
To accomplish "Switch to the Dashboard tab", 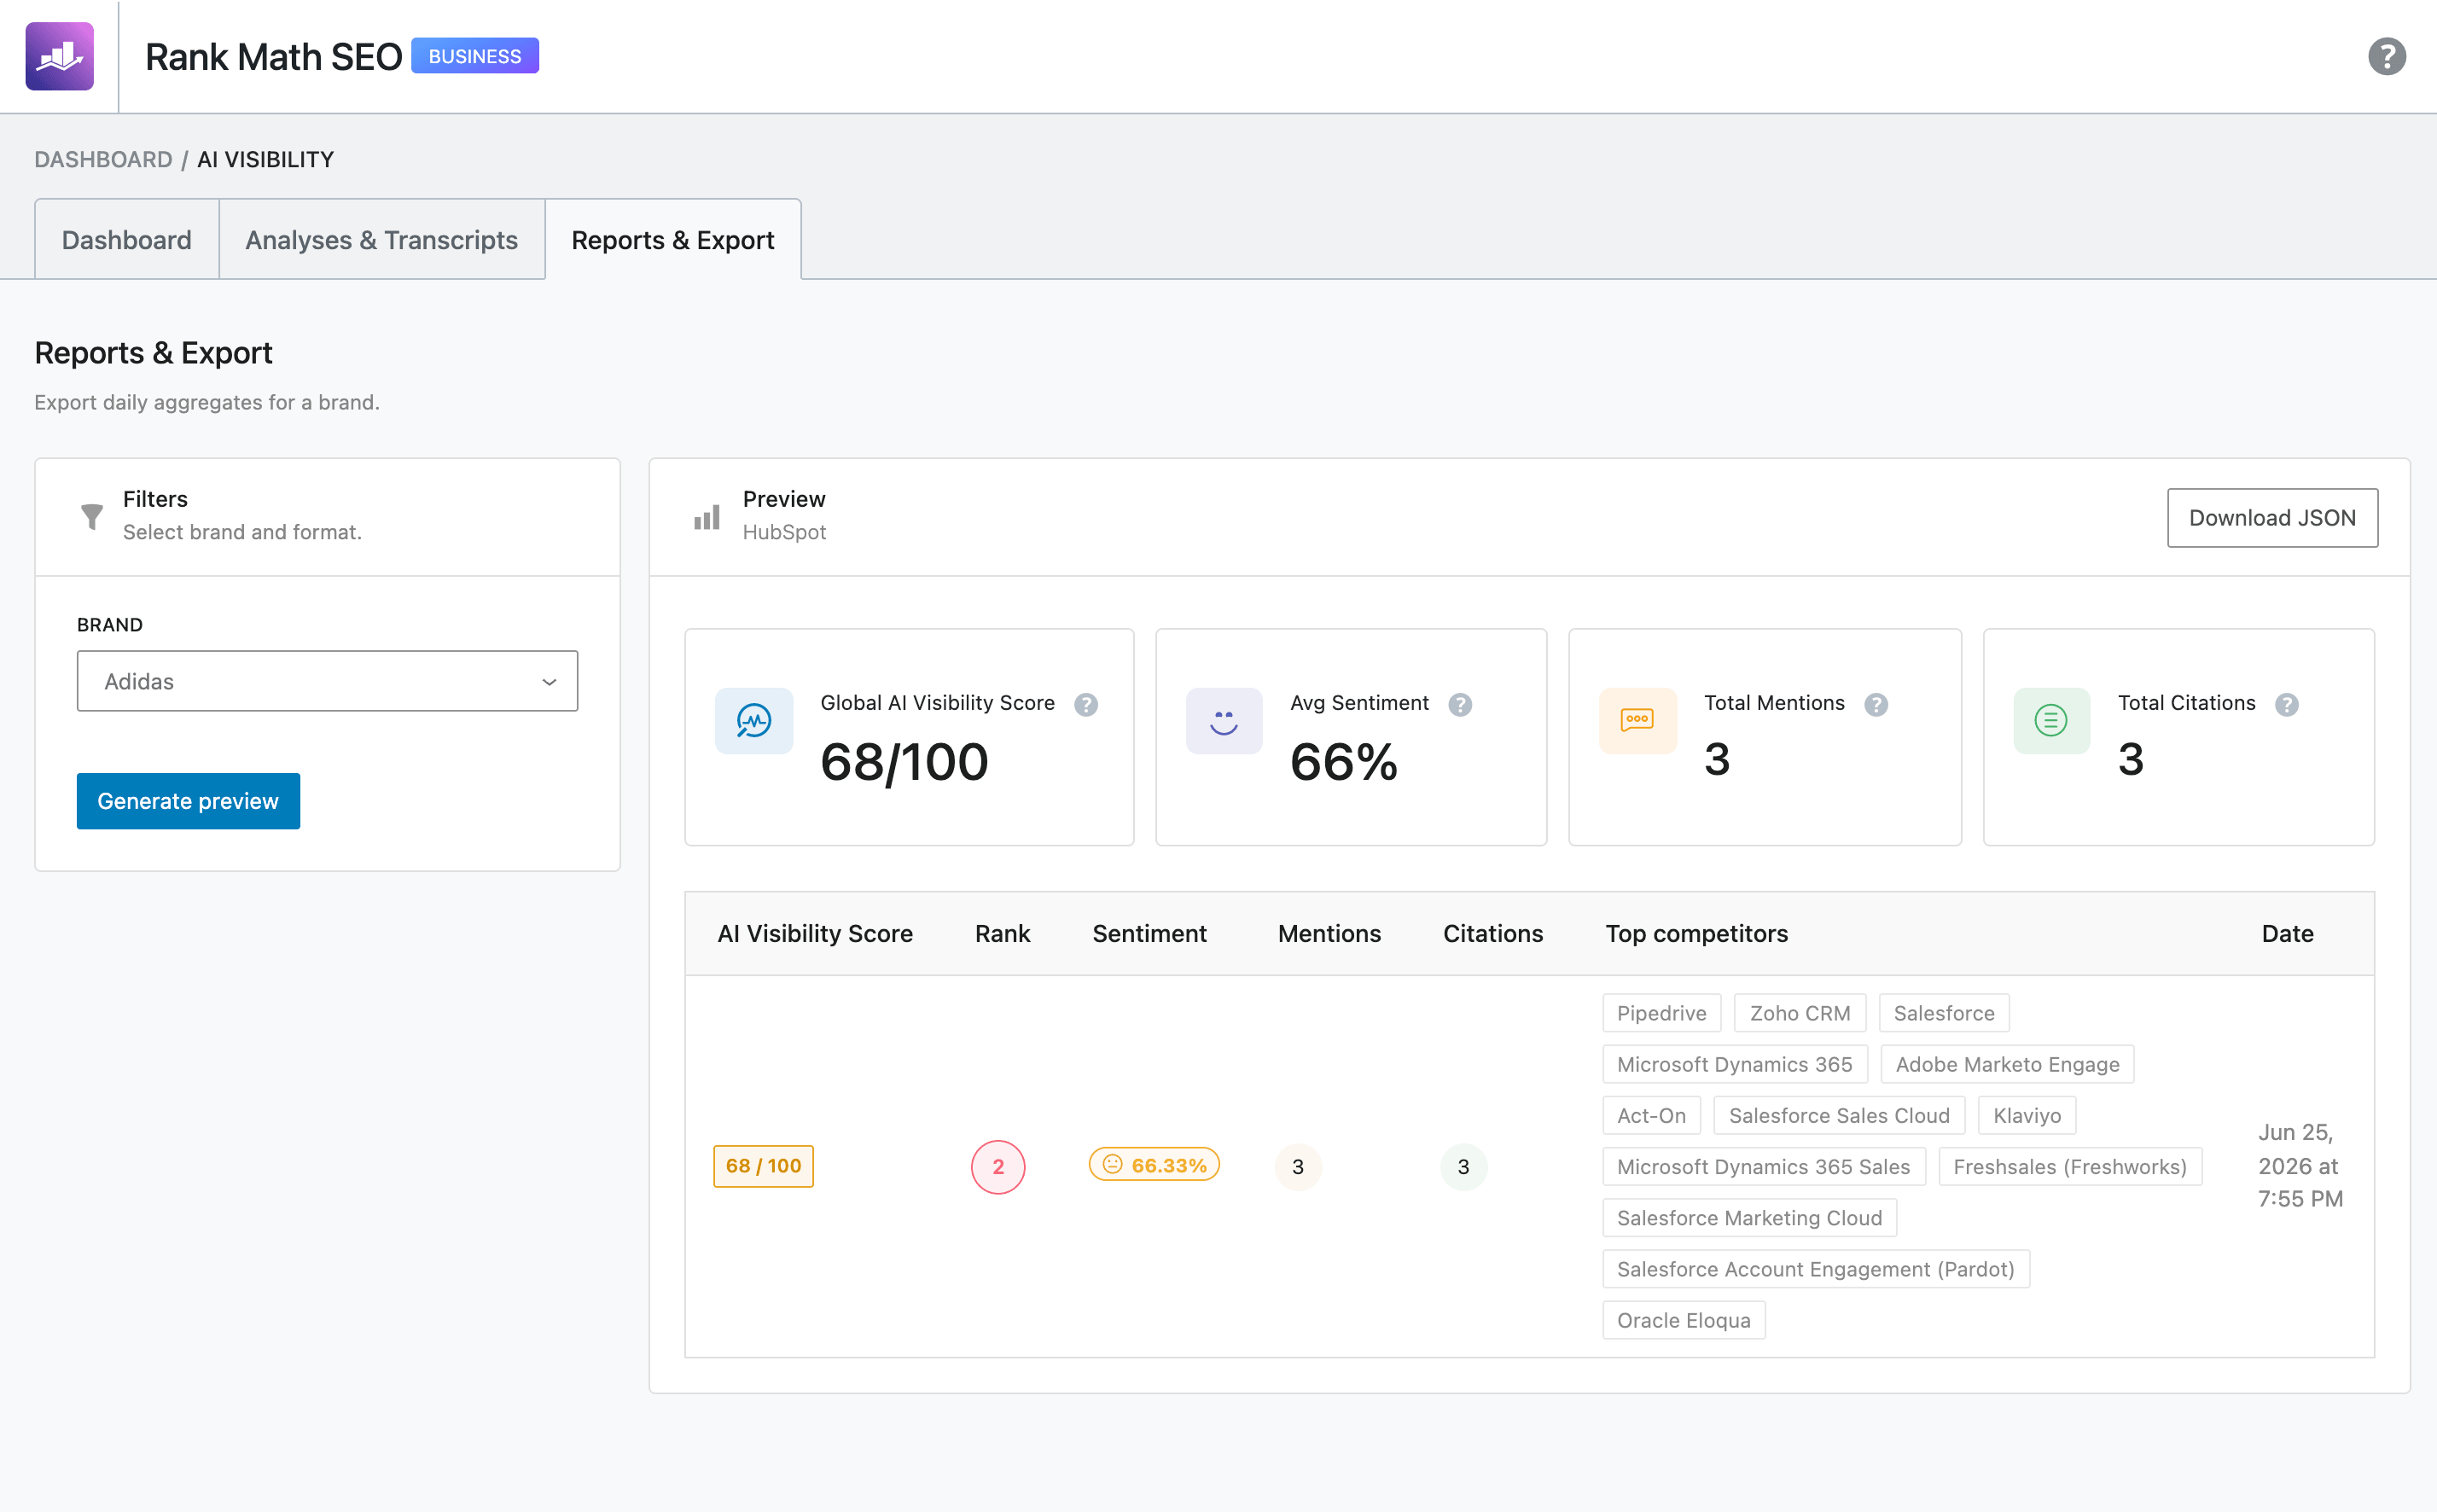I will click(x=127, y=240).
